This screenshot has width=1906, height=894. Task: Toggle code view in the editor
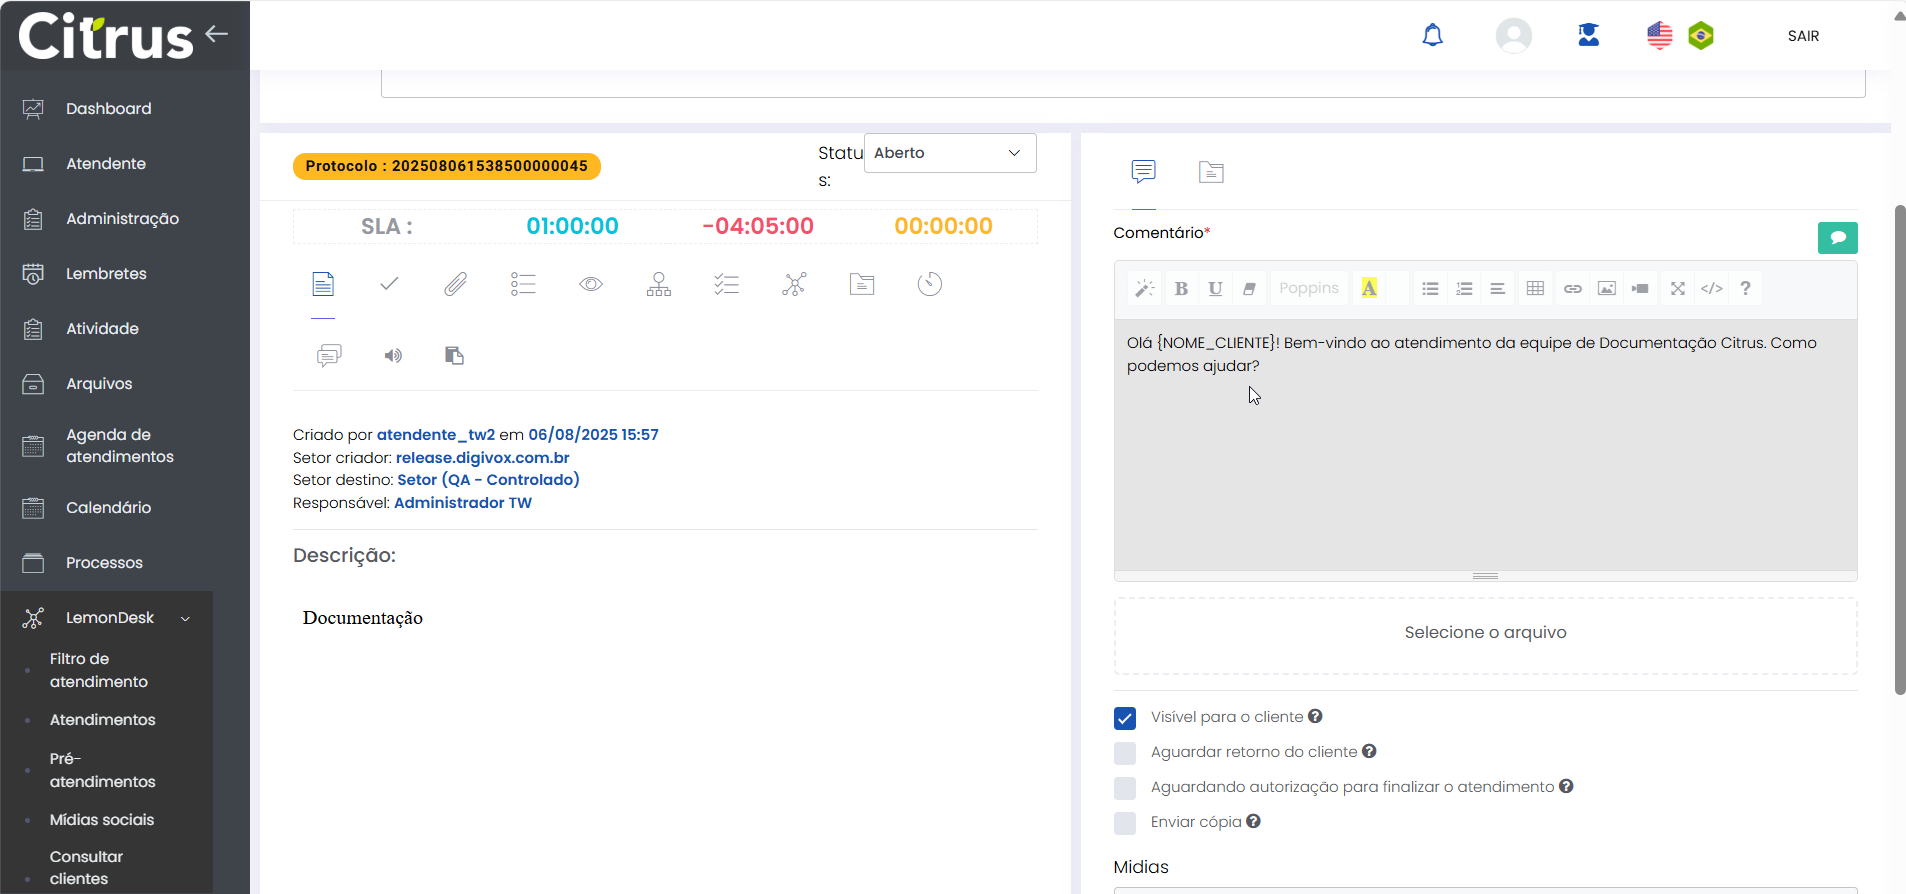coord(1711,289)
